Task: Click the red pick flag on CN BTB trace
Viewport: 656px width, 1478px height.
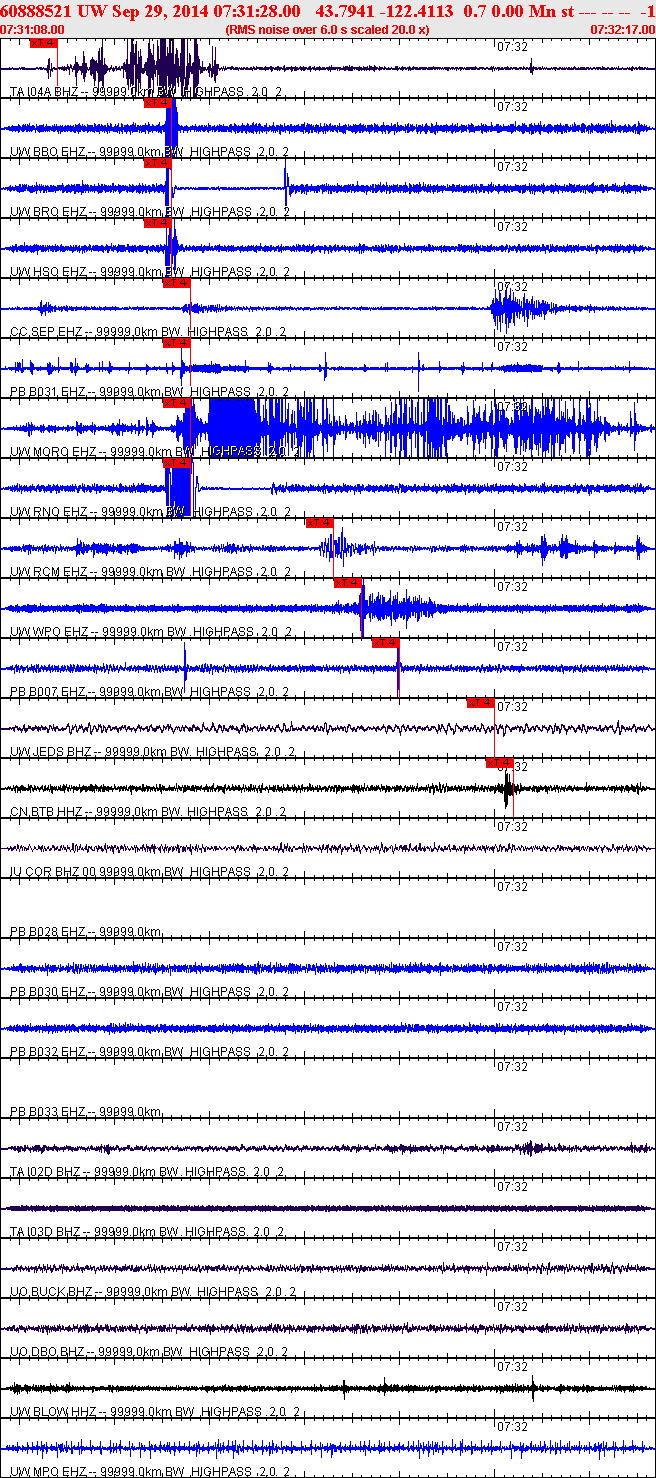Action: [x=499, y=763]
